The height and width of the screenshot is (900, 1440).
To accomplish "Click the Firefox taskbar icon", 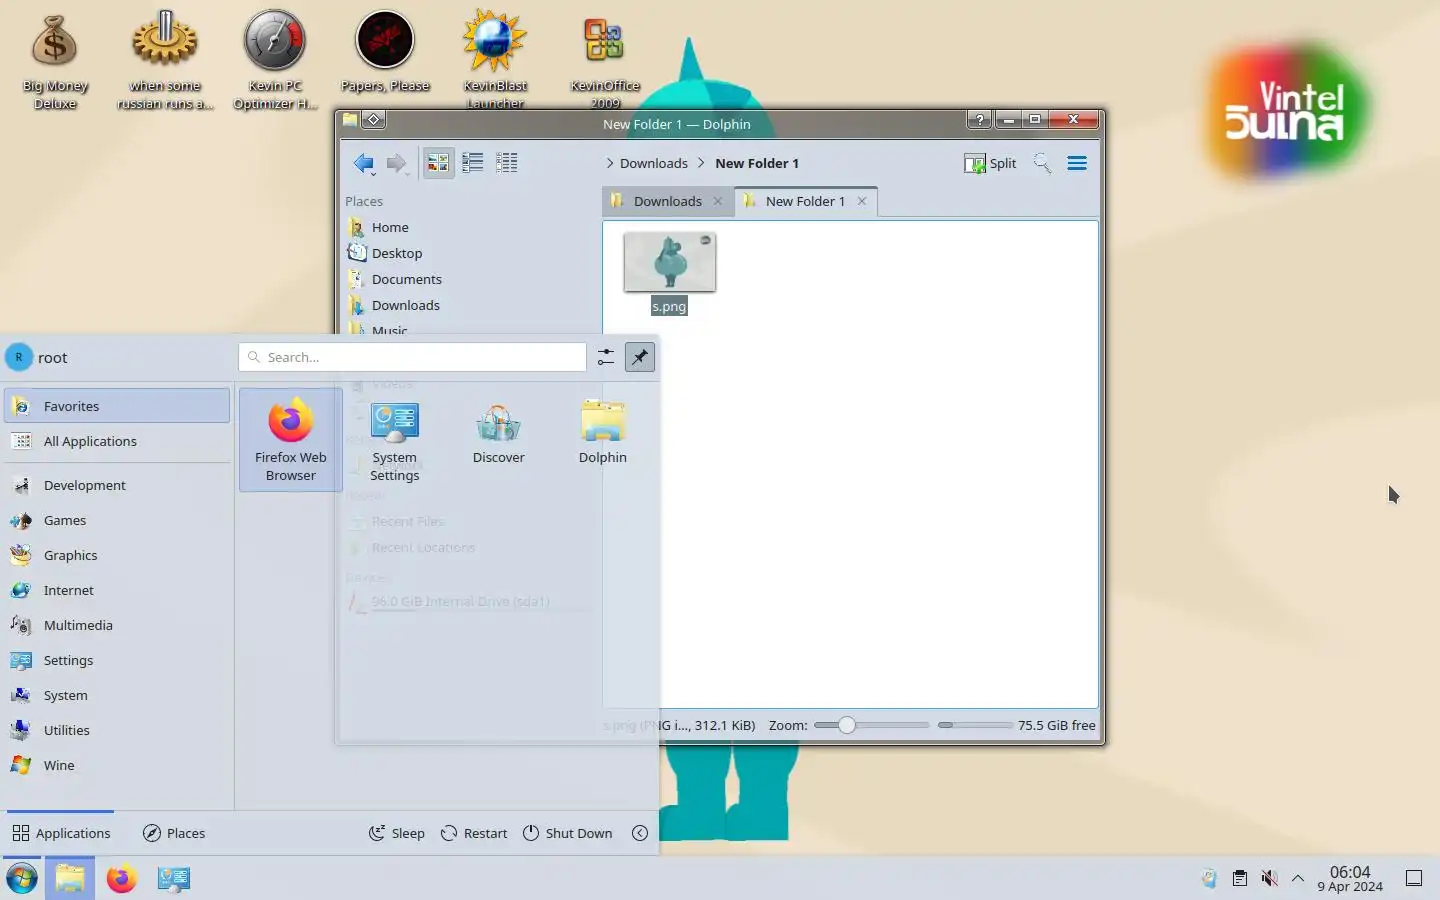I will tap(122, 878).
